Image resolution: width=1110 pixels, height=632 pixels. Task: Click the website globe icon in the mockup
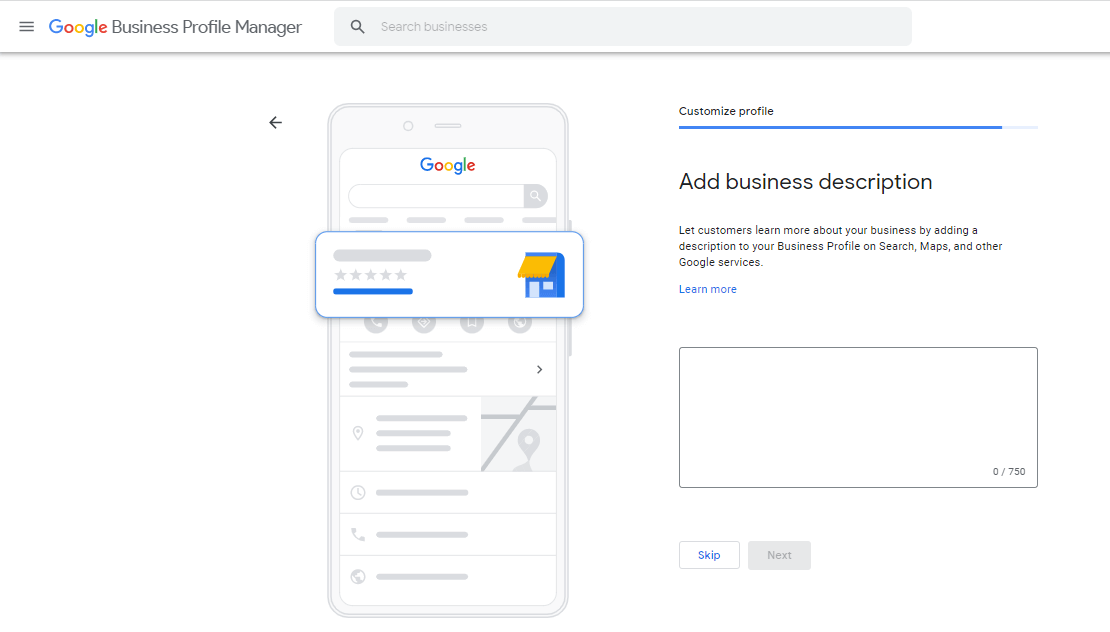tap(520, 322)
